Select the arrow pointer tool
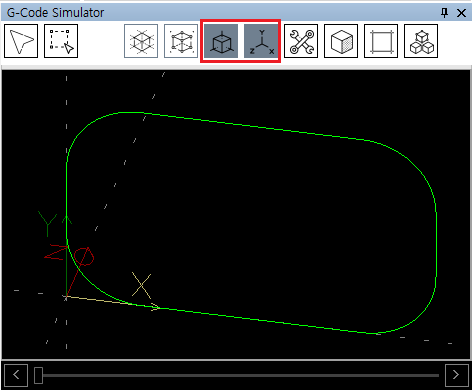 (x=21, y=41)
